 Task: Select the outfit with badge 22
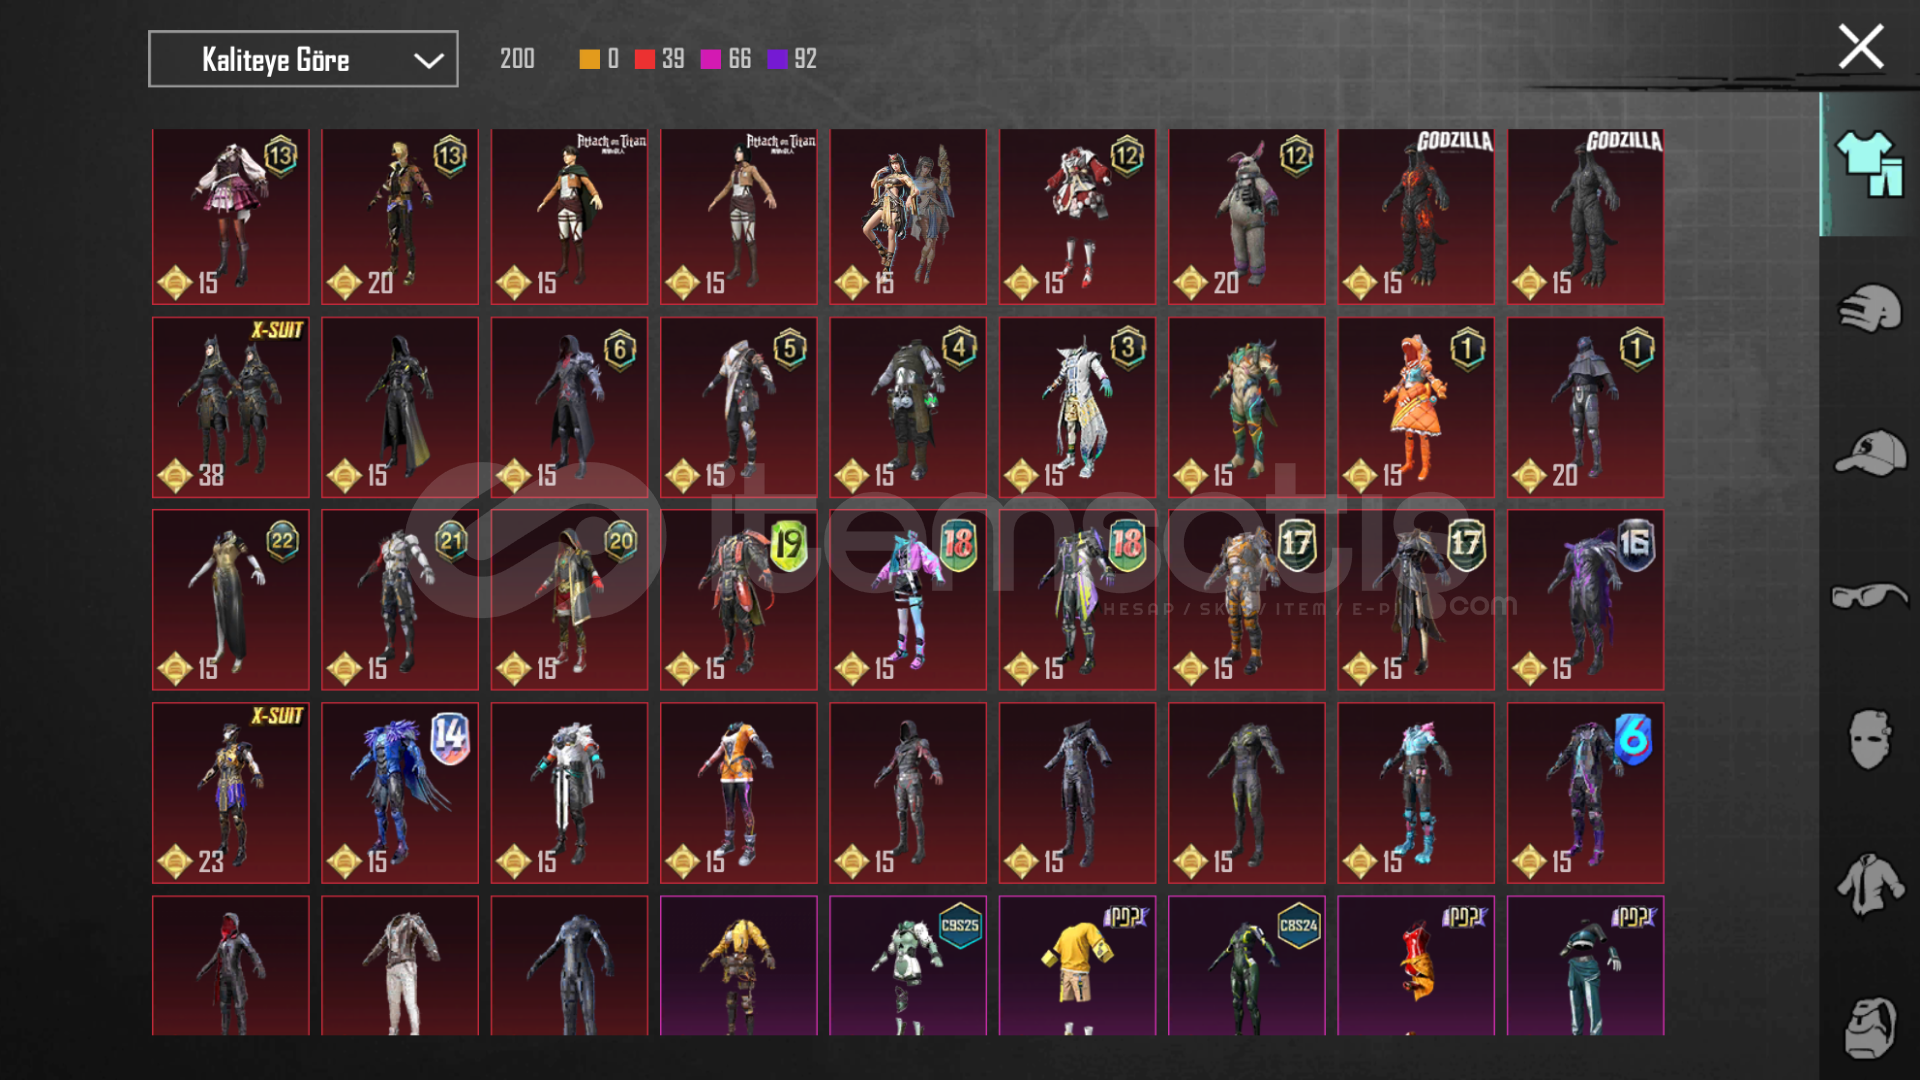coord(230,600)
